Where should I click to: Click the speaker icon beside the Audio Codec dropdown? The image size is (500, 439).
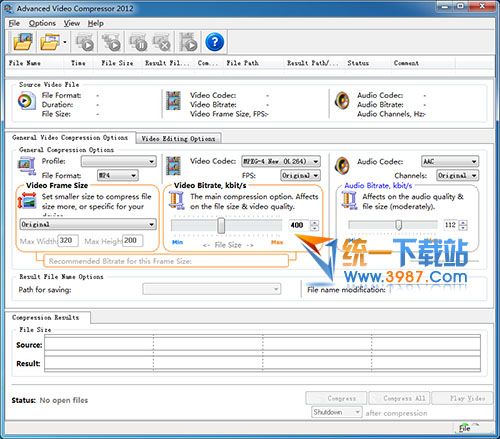pyautogui.click(x=342, y=165)
